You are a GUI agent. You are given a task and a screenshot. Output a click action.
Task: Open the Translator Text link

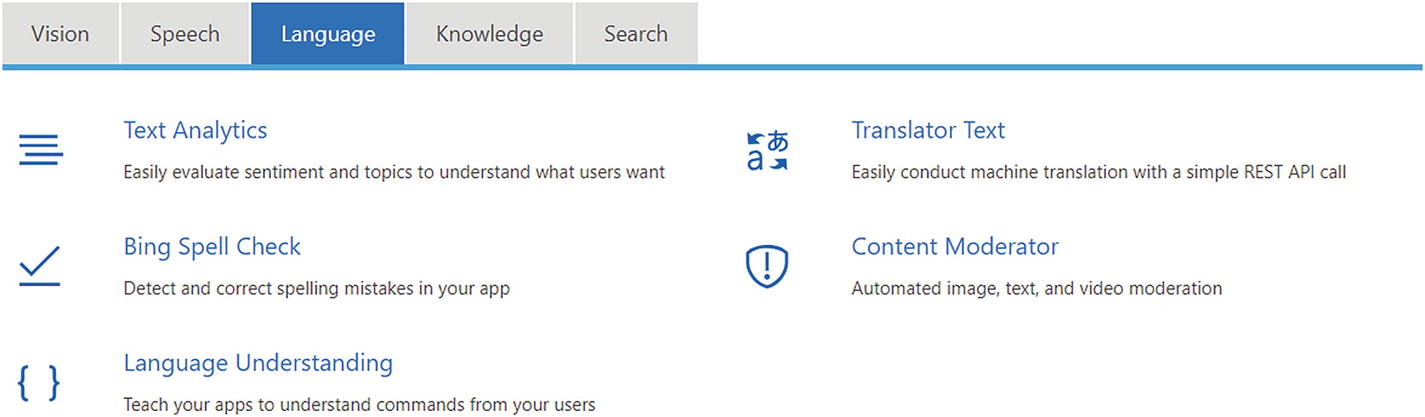pos(928,130)
